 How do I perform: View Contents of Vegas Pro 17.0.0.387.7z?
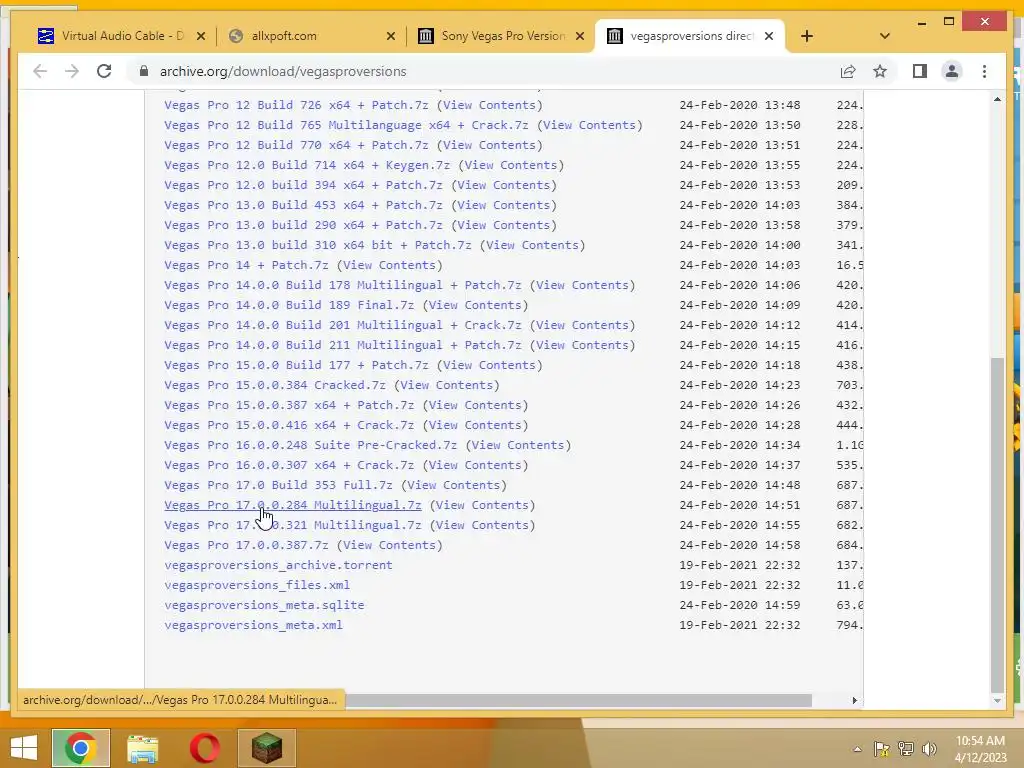point(389,545)
